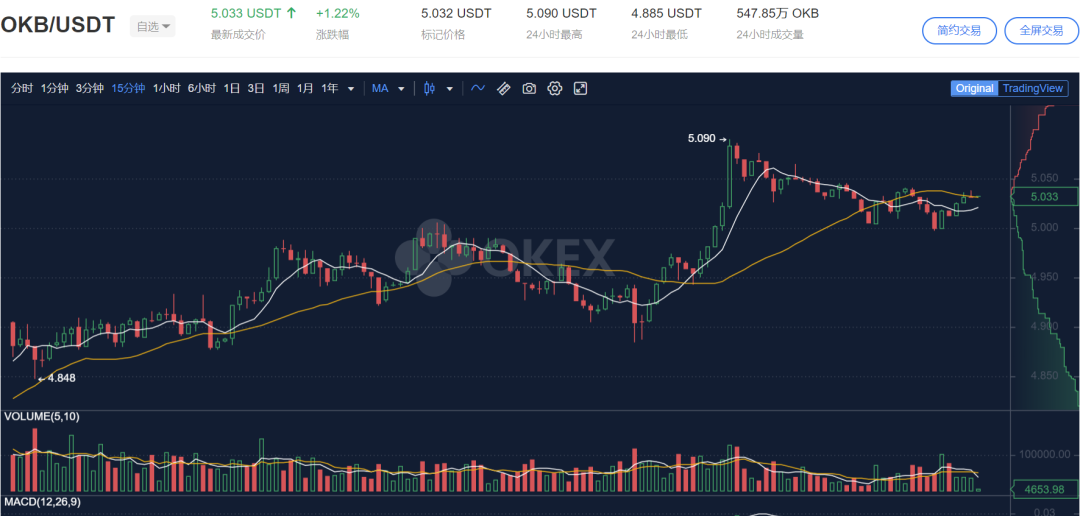
Task: Open chart settings gear icon
Action: tap(554, 88)
